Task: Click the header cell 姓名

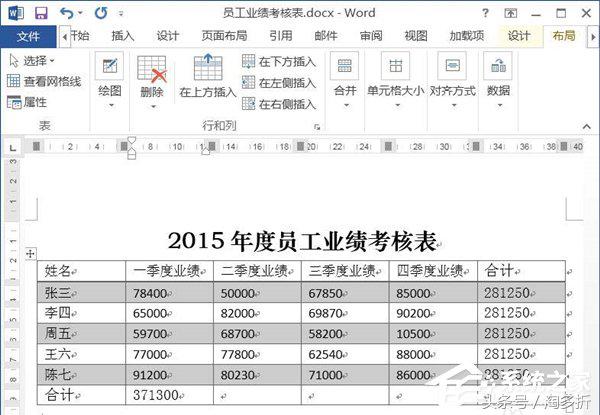Action: point(82,271)
